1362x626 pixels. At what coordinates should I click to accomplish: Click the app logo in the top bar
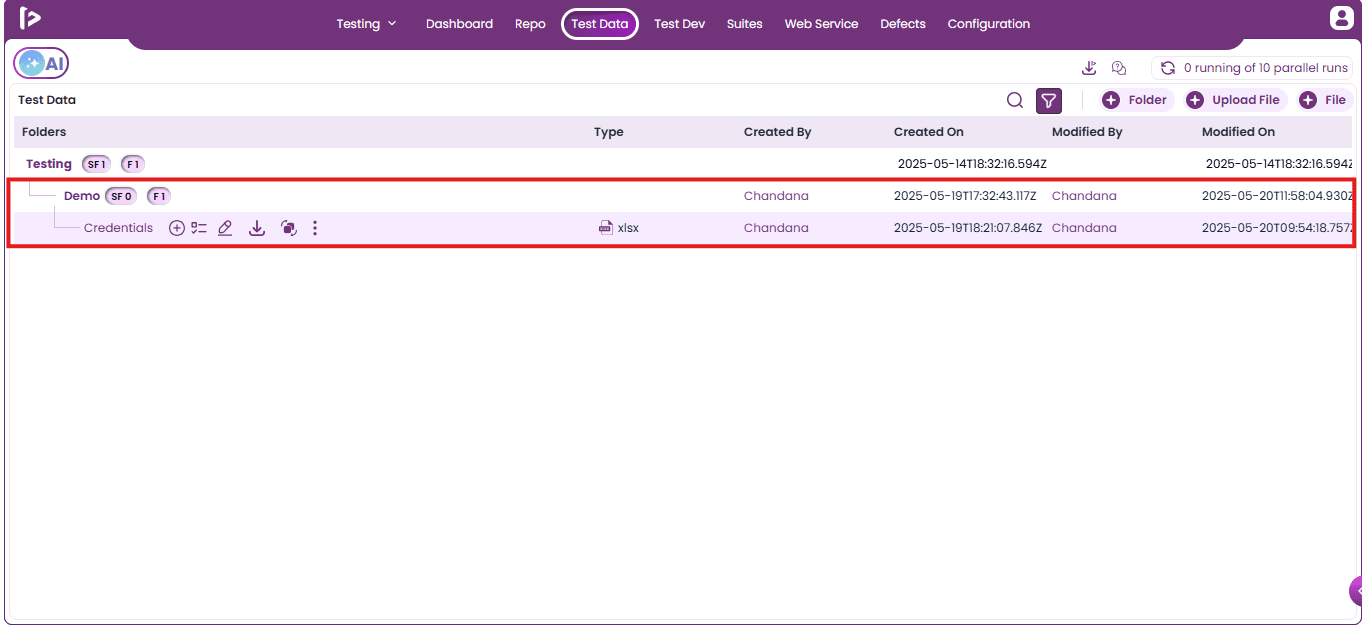[30, 19]
